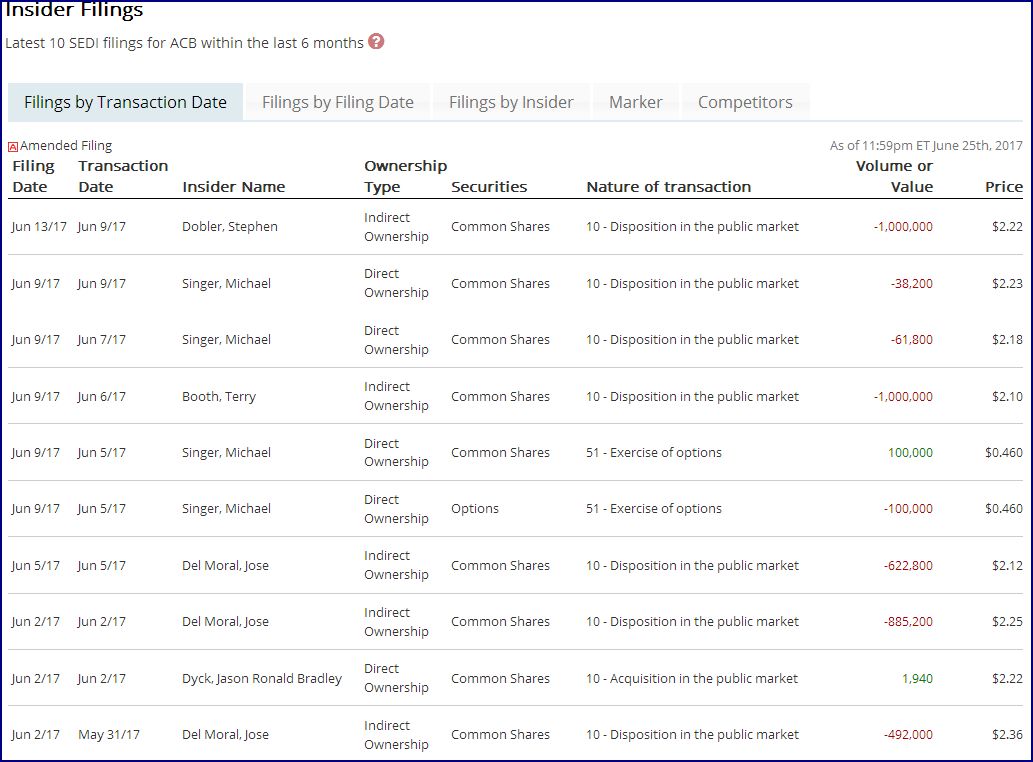Open the Filings by Transaction Date tab
Screen dimensions: 1033x762
(x=125, y=102)
